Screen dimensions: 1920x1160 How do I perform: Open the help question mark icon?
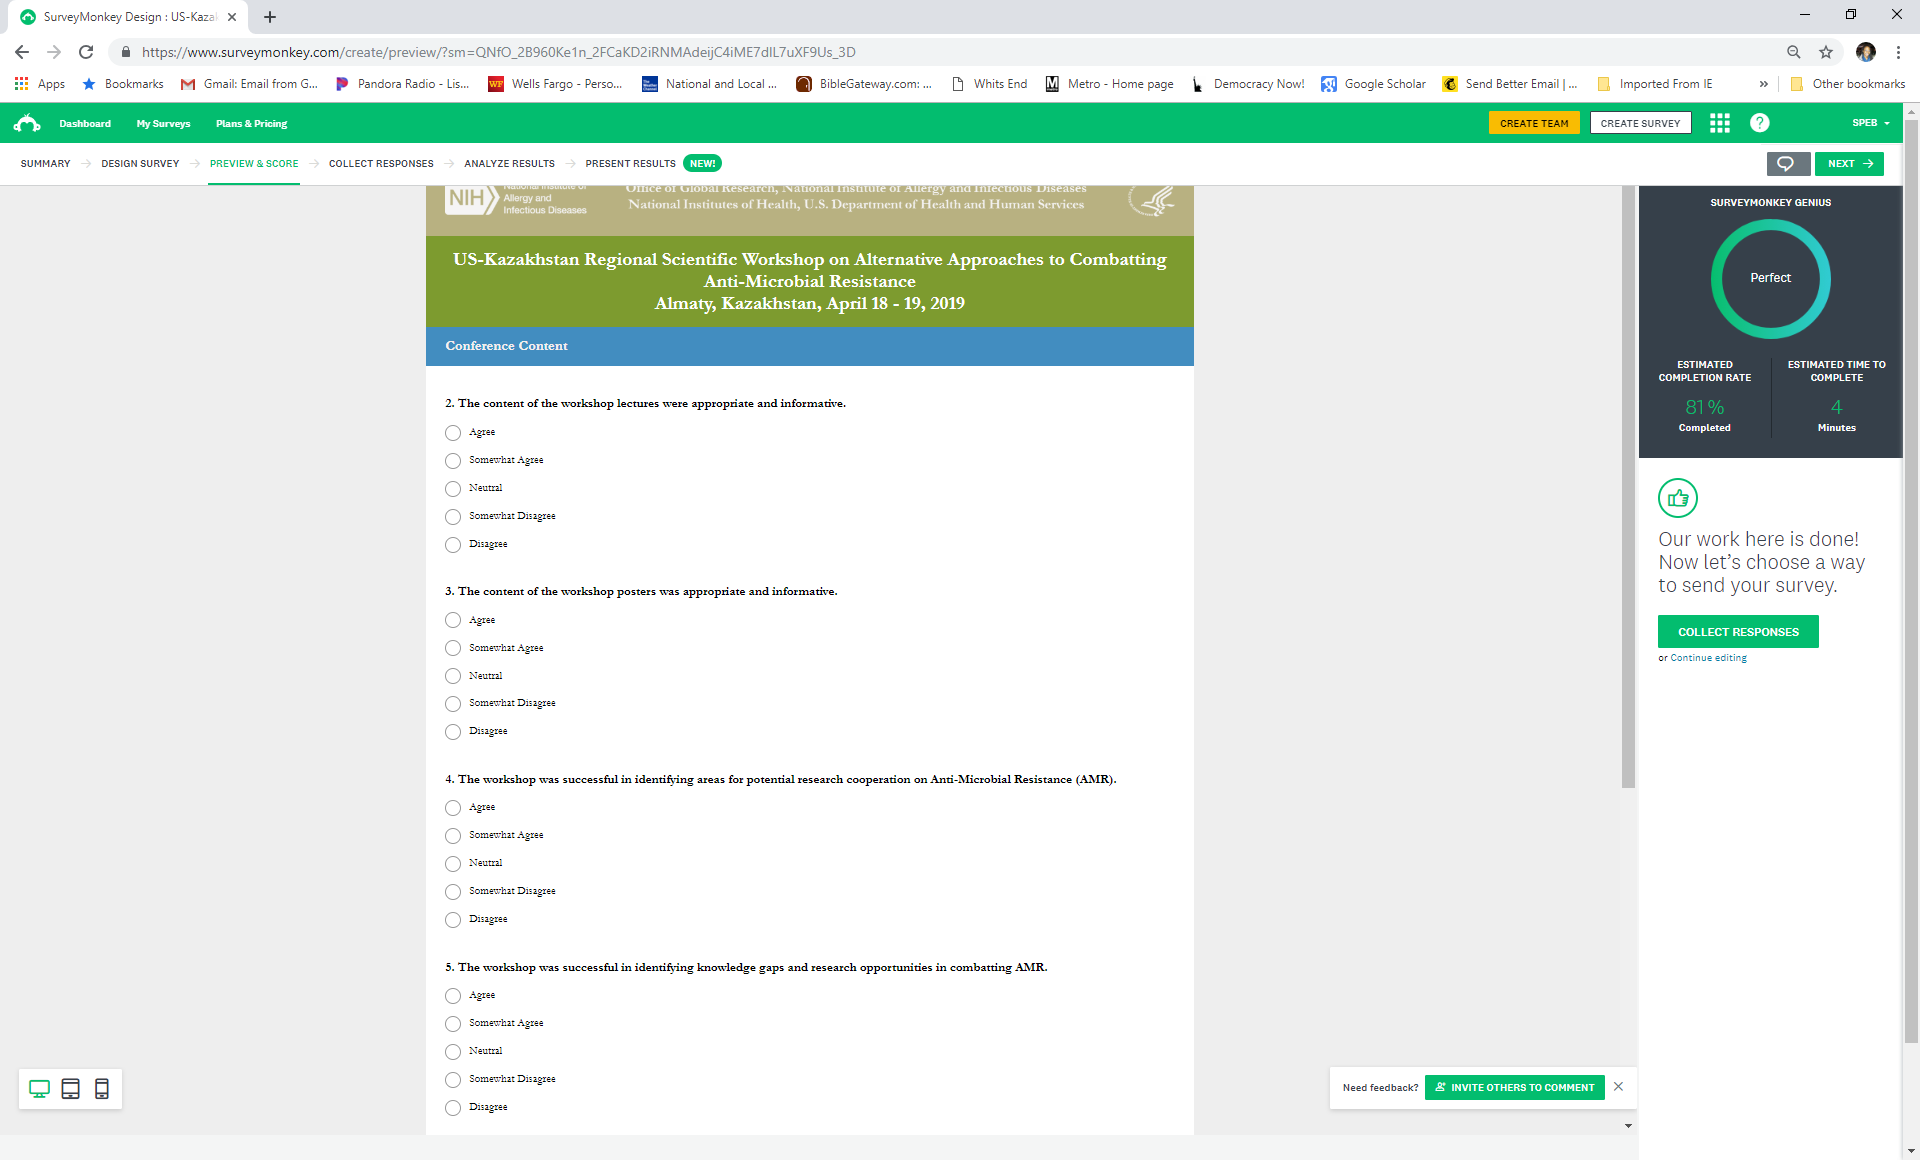[x=1759, y=123]
